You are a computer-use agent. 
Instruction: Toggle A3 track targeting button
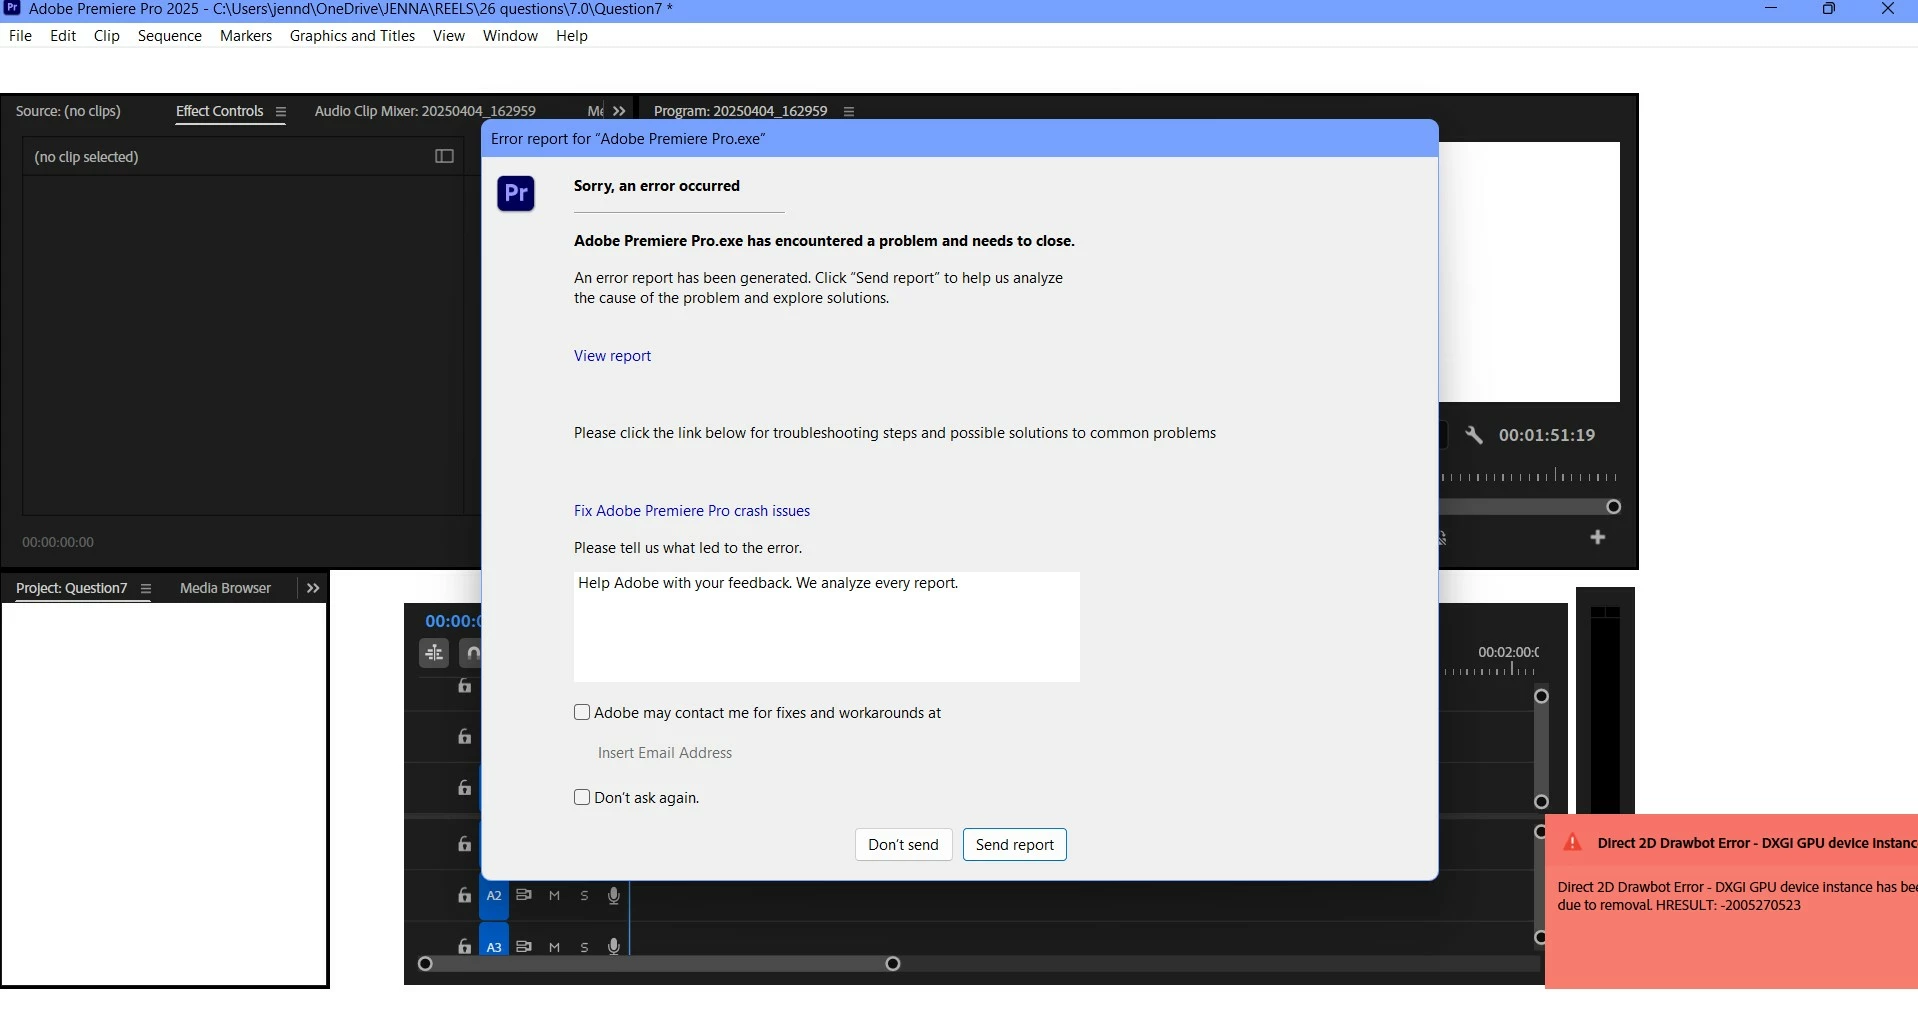point(494,946)
